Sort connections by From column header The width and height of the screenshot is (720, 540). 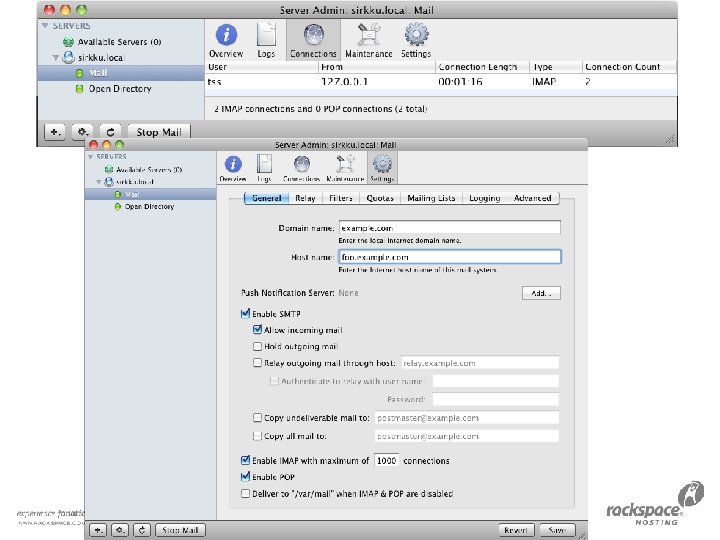pos(376,67)
